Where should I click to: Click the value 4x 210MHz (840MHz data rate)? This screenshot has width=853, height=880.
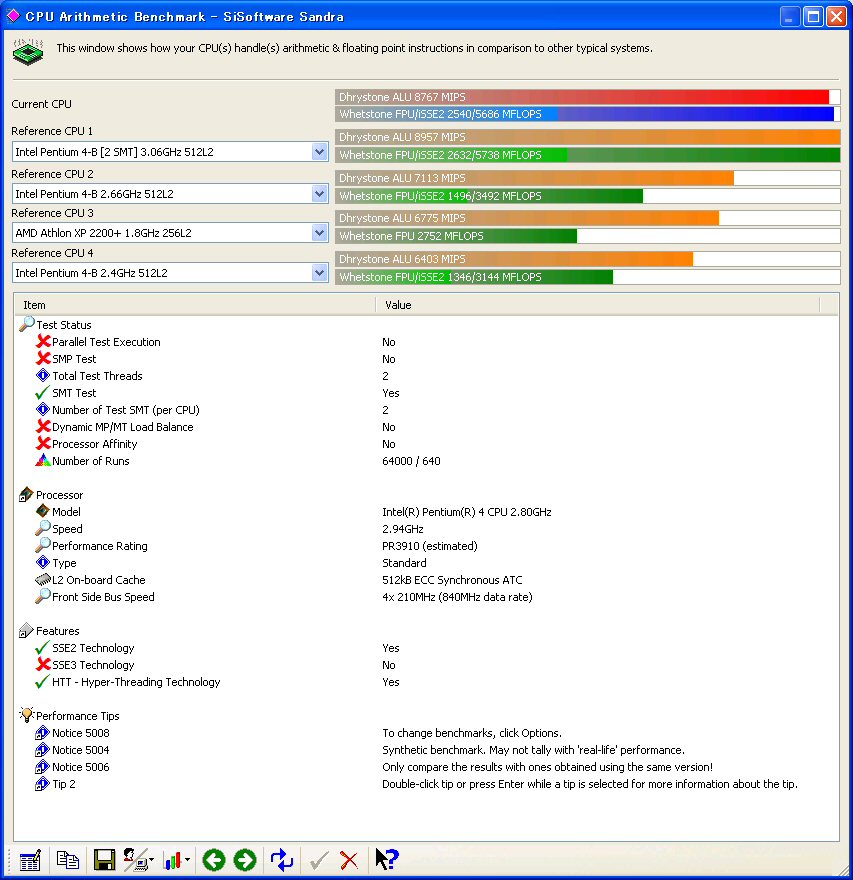(457, 597)
